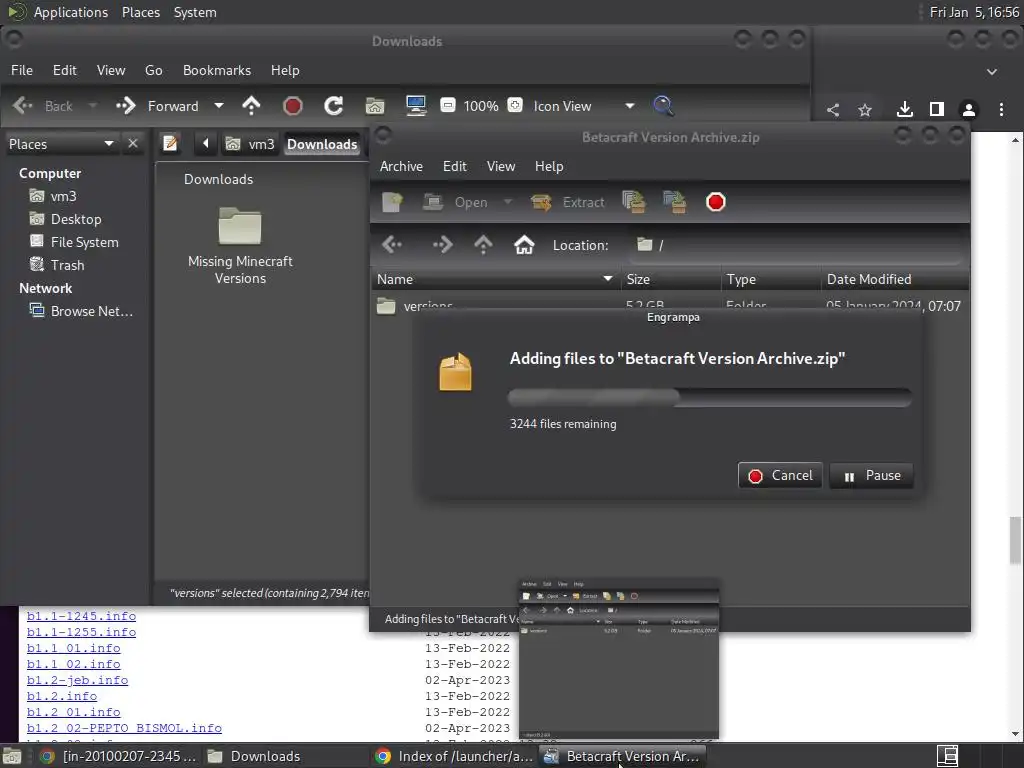Click the Forward arrow in Downloads window
Viewport: 1024px width, 768px height.
125,106
